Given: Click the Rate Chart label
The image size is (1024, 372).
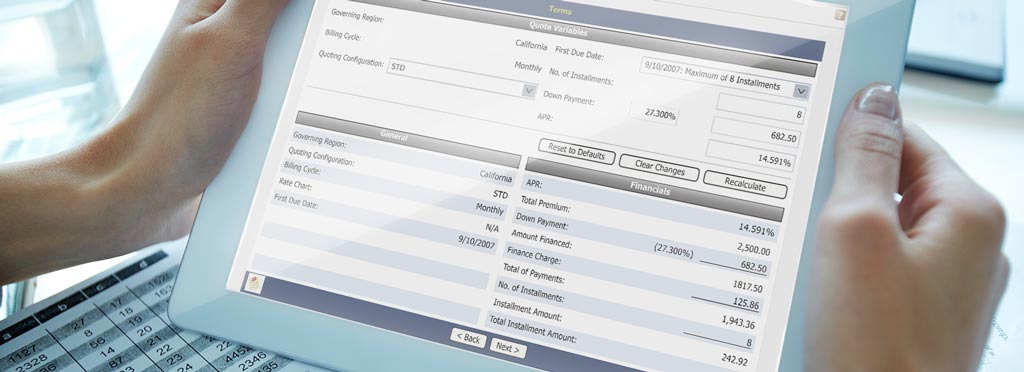Looking at the screenshot, I should click(x=296, y=186).
